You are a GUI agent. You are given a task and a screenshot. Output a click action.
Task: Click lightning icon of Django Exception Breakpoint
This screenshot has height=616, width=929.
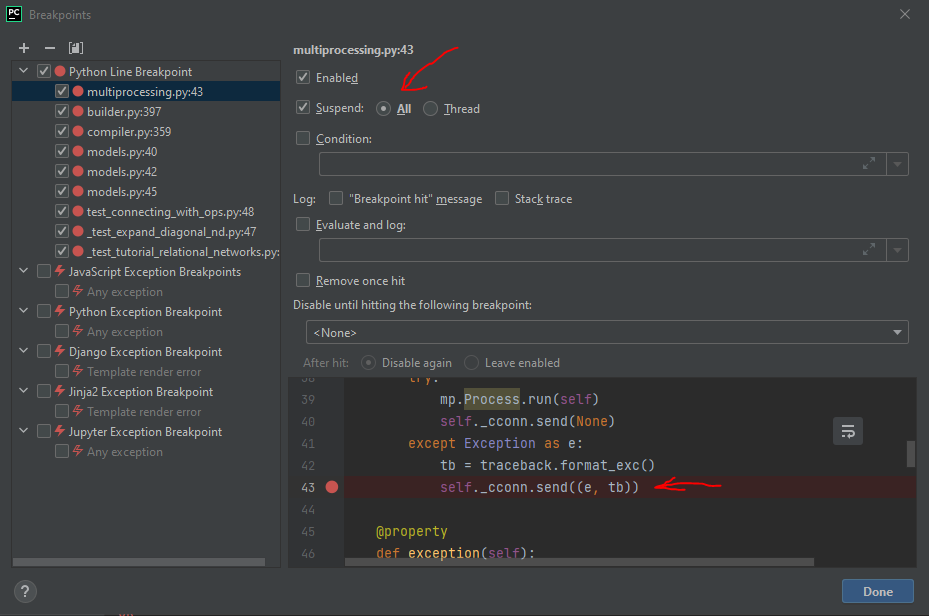click(x=59, y=351)
